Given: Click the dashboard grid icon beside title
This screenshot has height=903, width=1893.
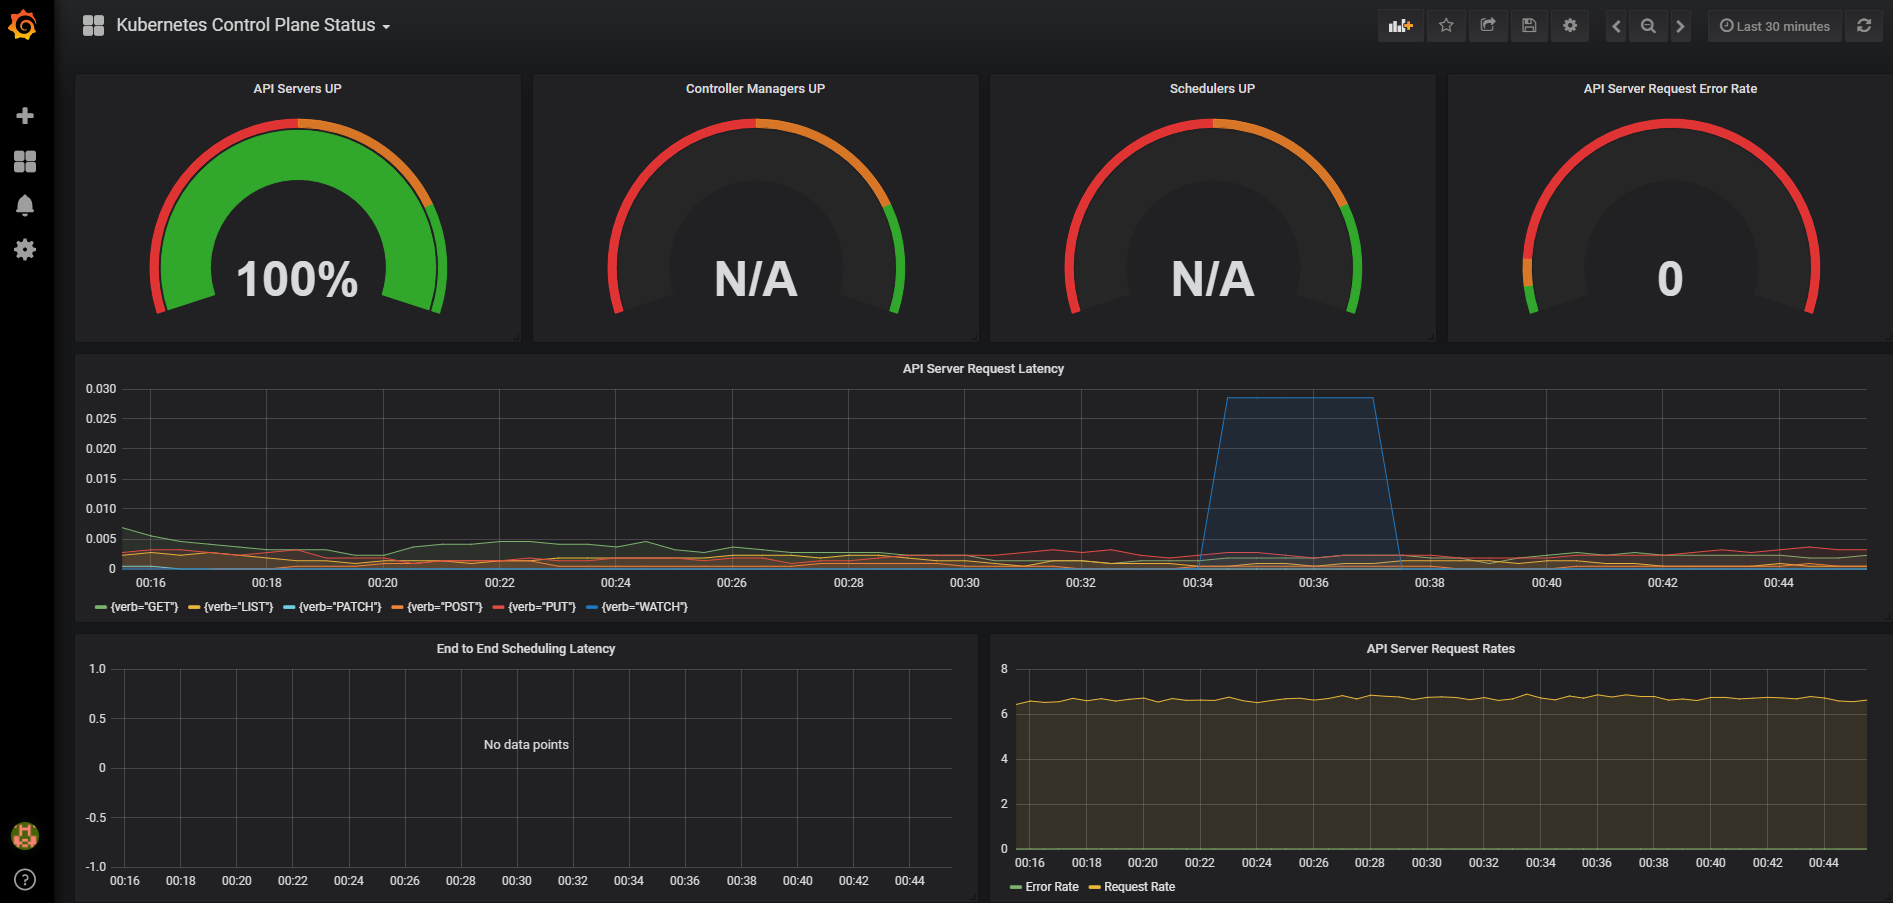Looking at the screenshot, I should click(x=93, y=26).
